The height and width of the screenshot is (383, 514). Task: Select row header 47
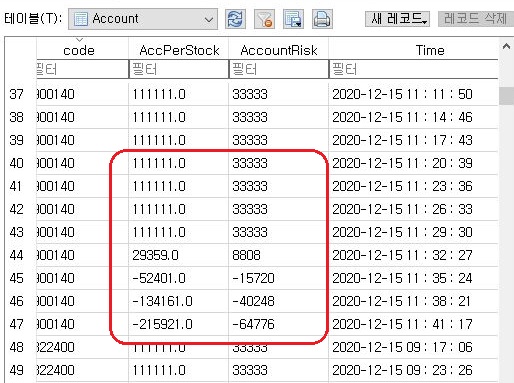17,324
